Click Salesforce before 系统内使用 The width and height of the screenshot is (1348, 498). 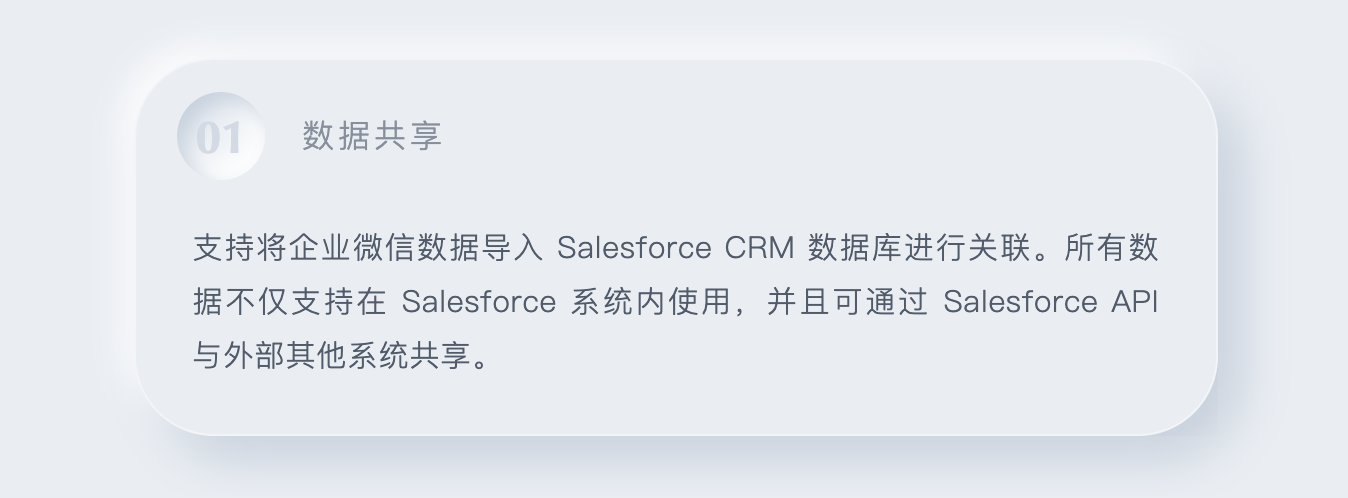(479, 302)
